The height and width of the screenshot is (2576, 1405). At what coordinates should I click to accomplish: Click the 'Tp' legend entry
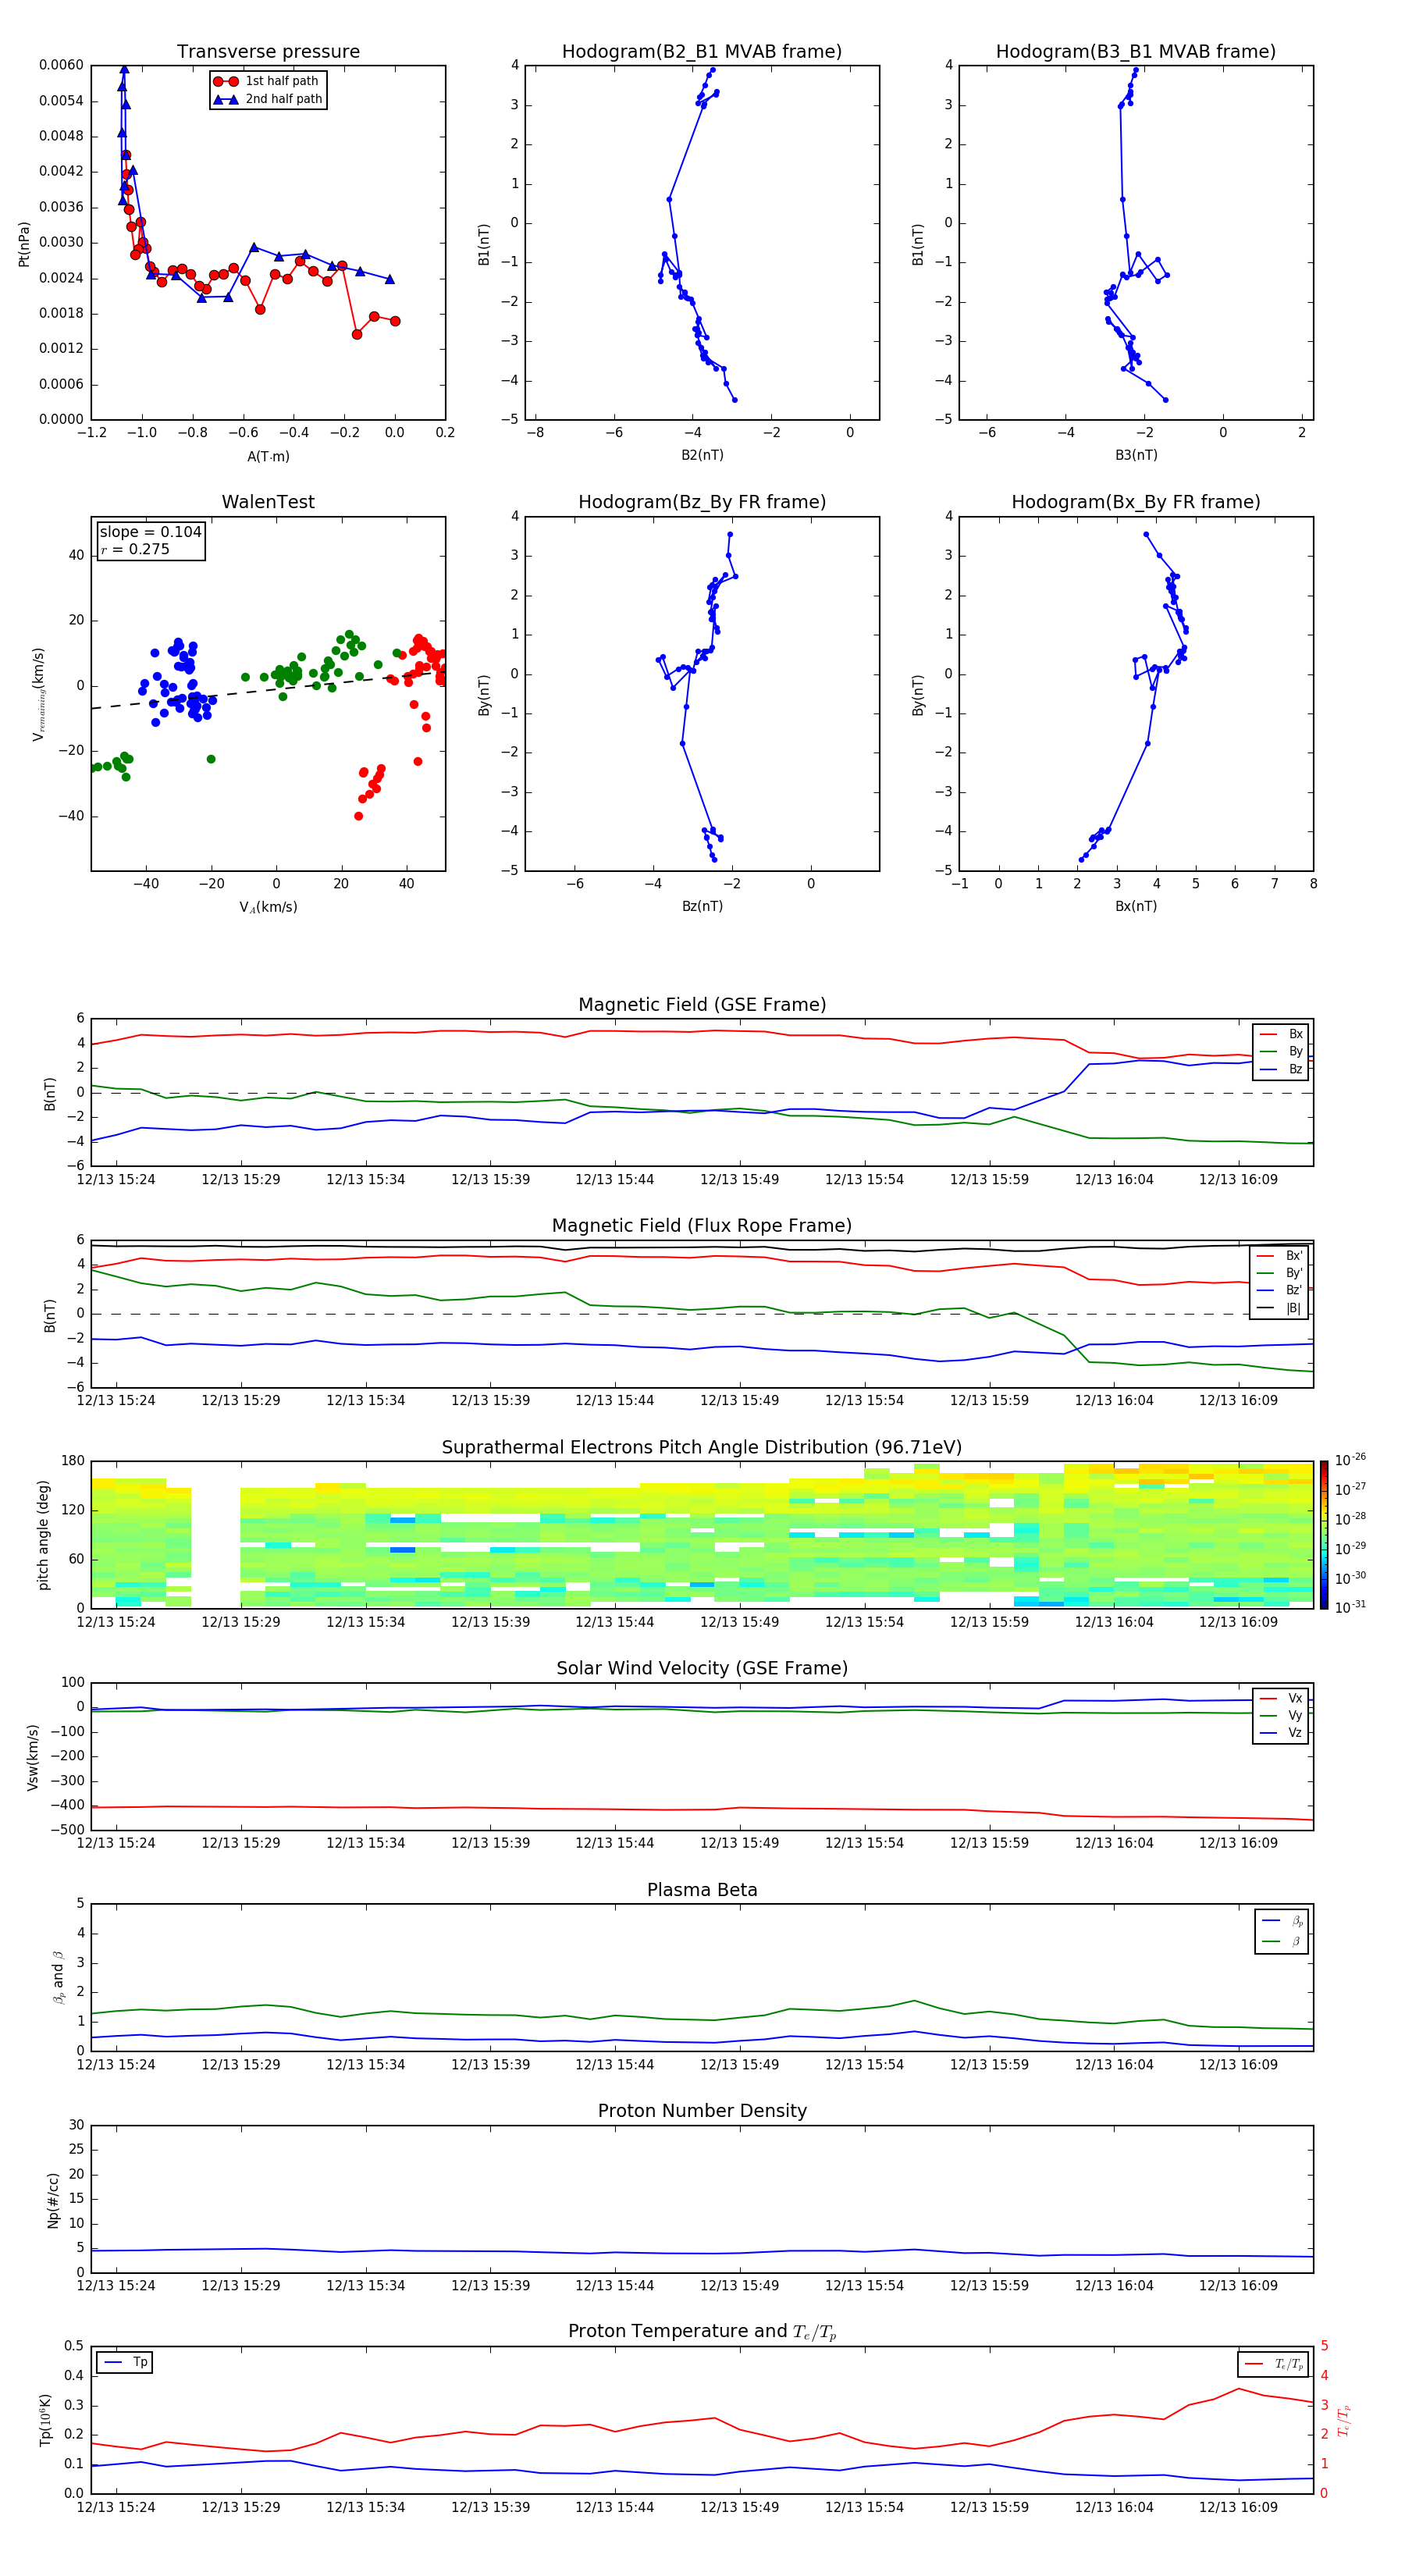[126, 2363]
